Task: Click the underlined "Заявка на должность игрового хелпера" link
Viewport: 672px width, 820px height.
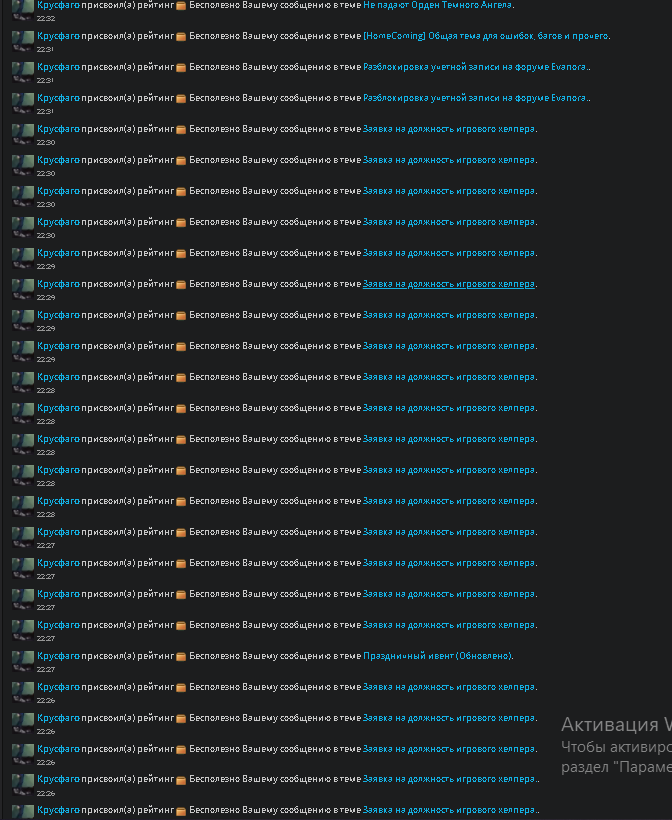Action: click(x=449, y=284)
